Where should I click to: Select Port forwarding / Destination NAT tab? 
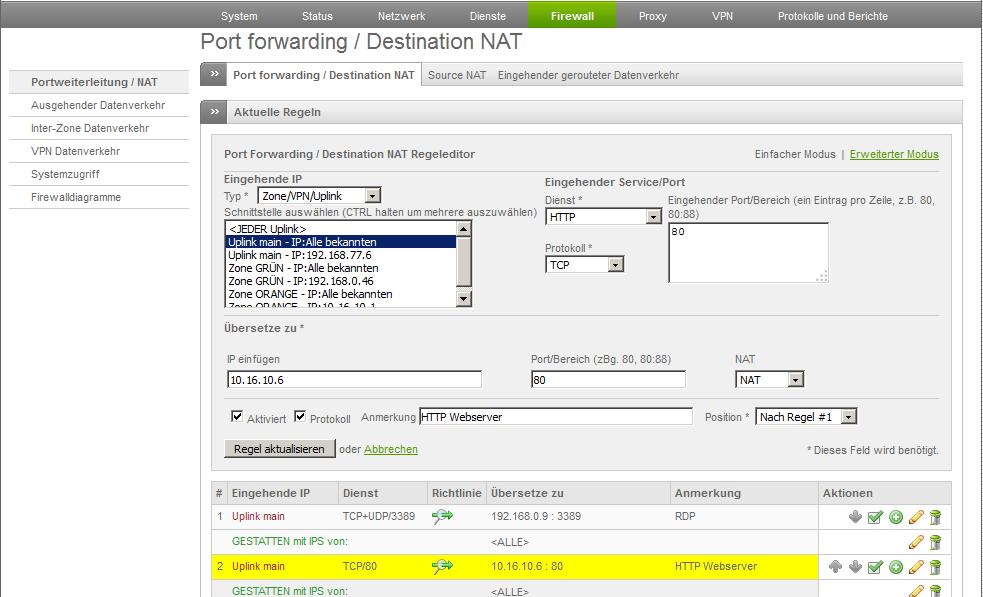(323, 75)
